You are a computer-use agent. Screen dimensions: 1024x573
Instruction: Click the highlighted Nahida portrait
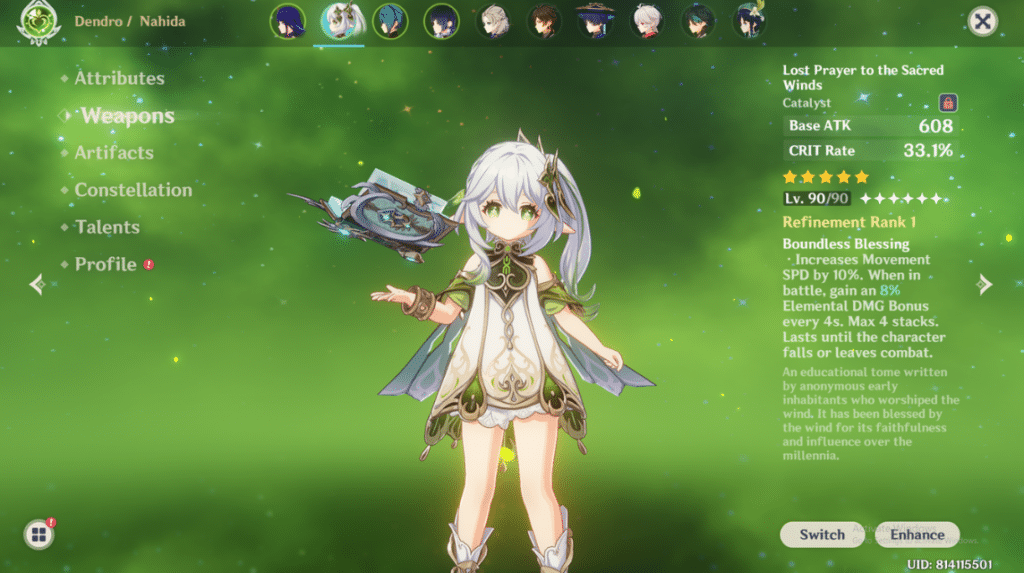point(341,21)
